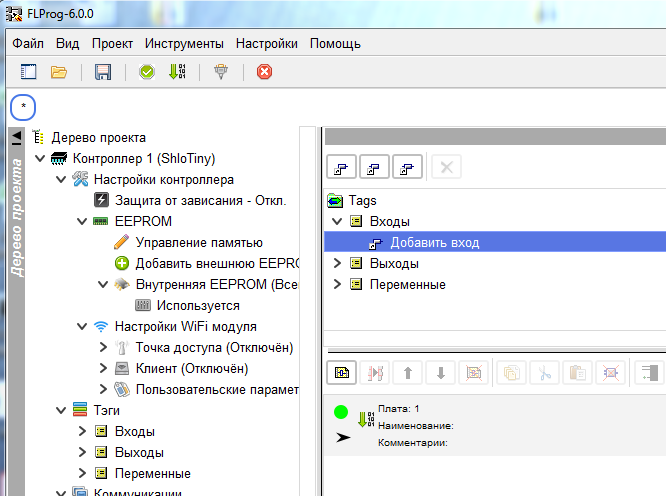Viewport: 666px width, 496px height.
Task: Expand the Переменные node in Tags panel
Action: 337,284
